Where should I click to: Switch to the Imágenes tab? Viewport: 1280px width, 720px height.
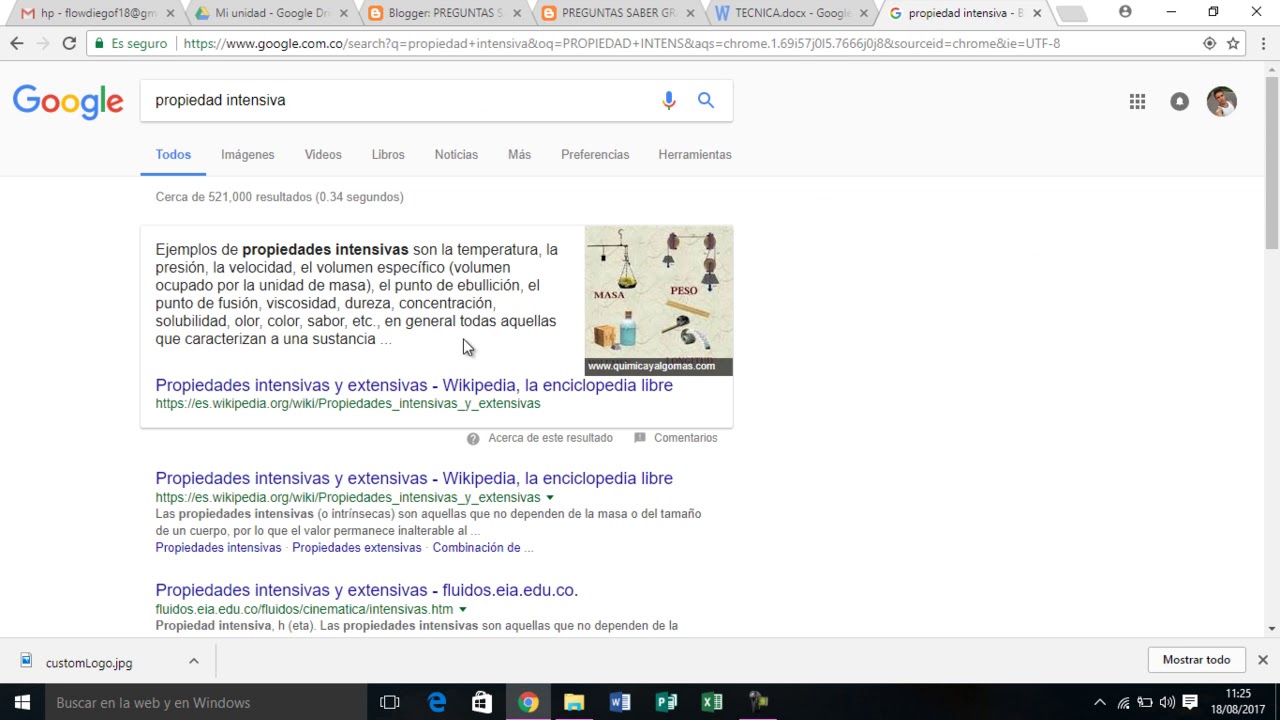(x=247, y=155)
